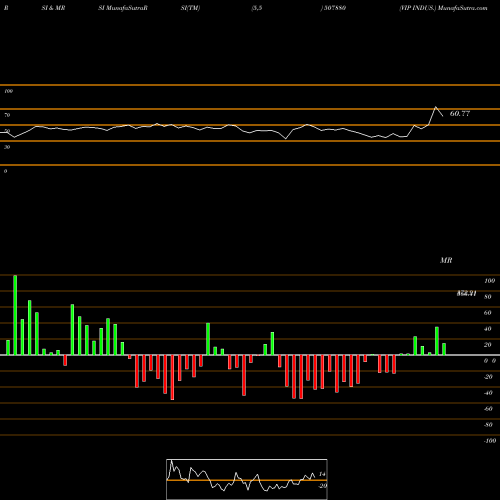Click the 60 label on MR histogram axis
Viewport: 500px width, 500px height.
(488, 313)
